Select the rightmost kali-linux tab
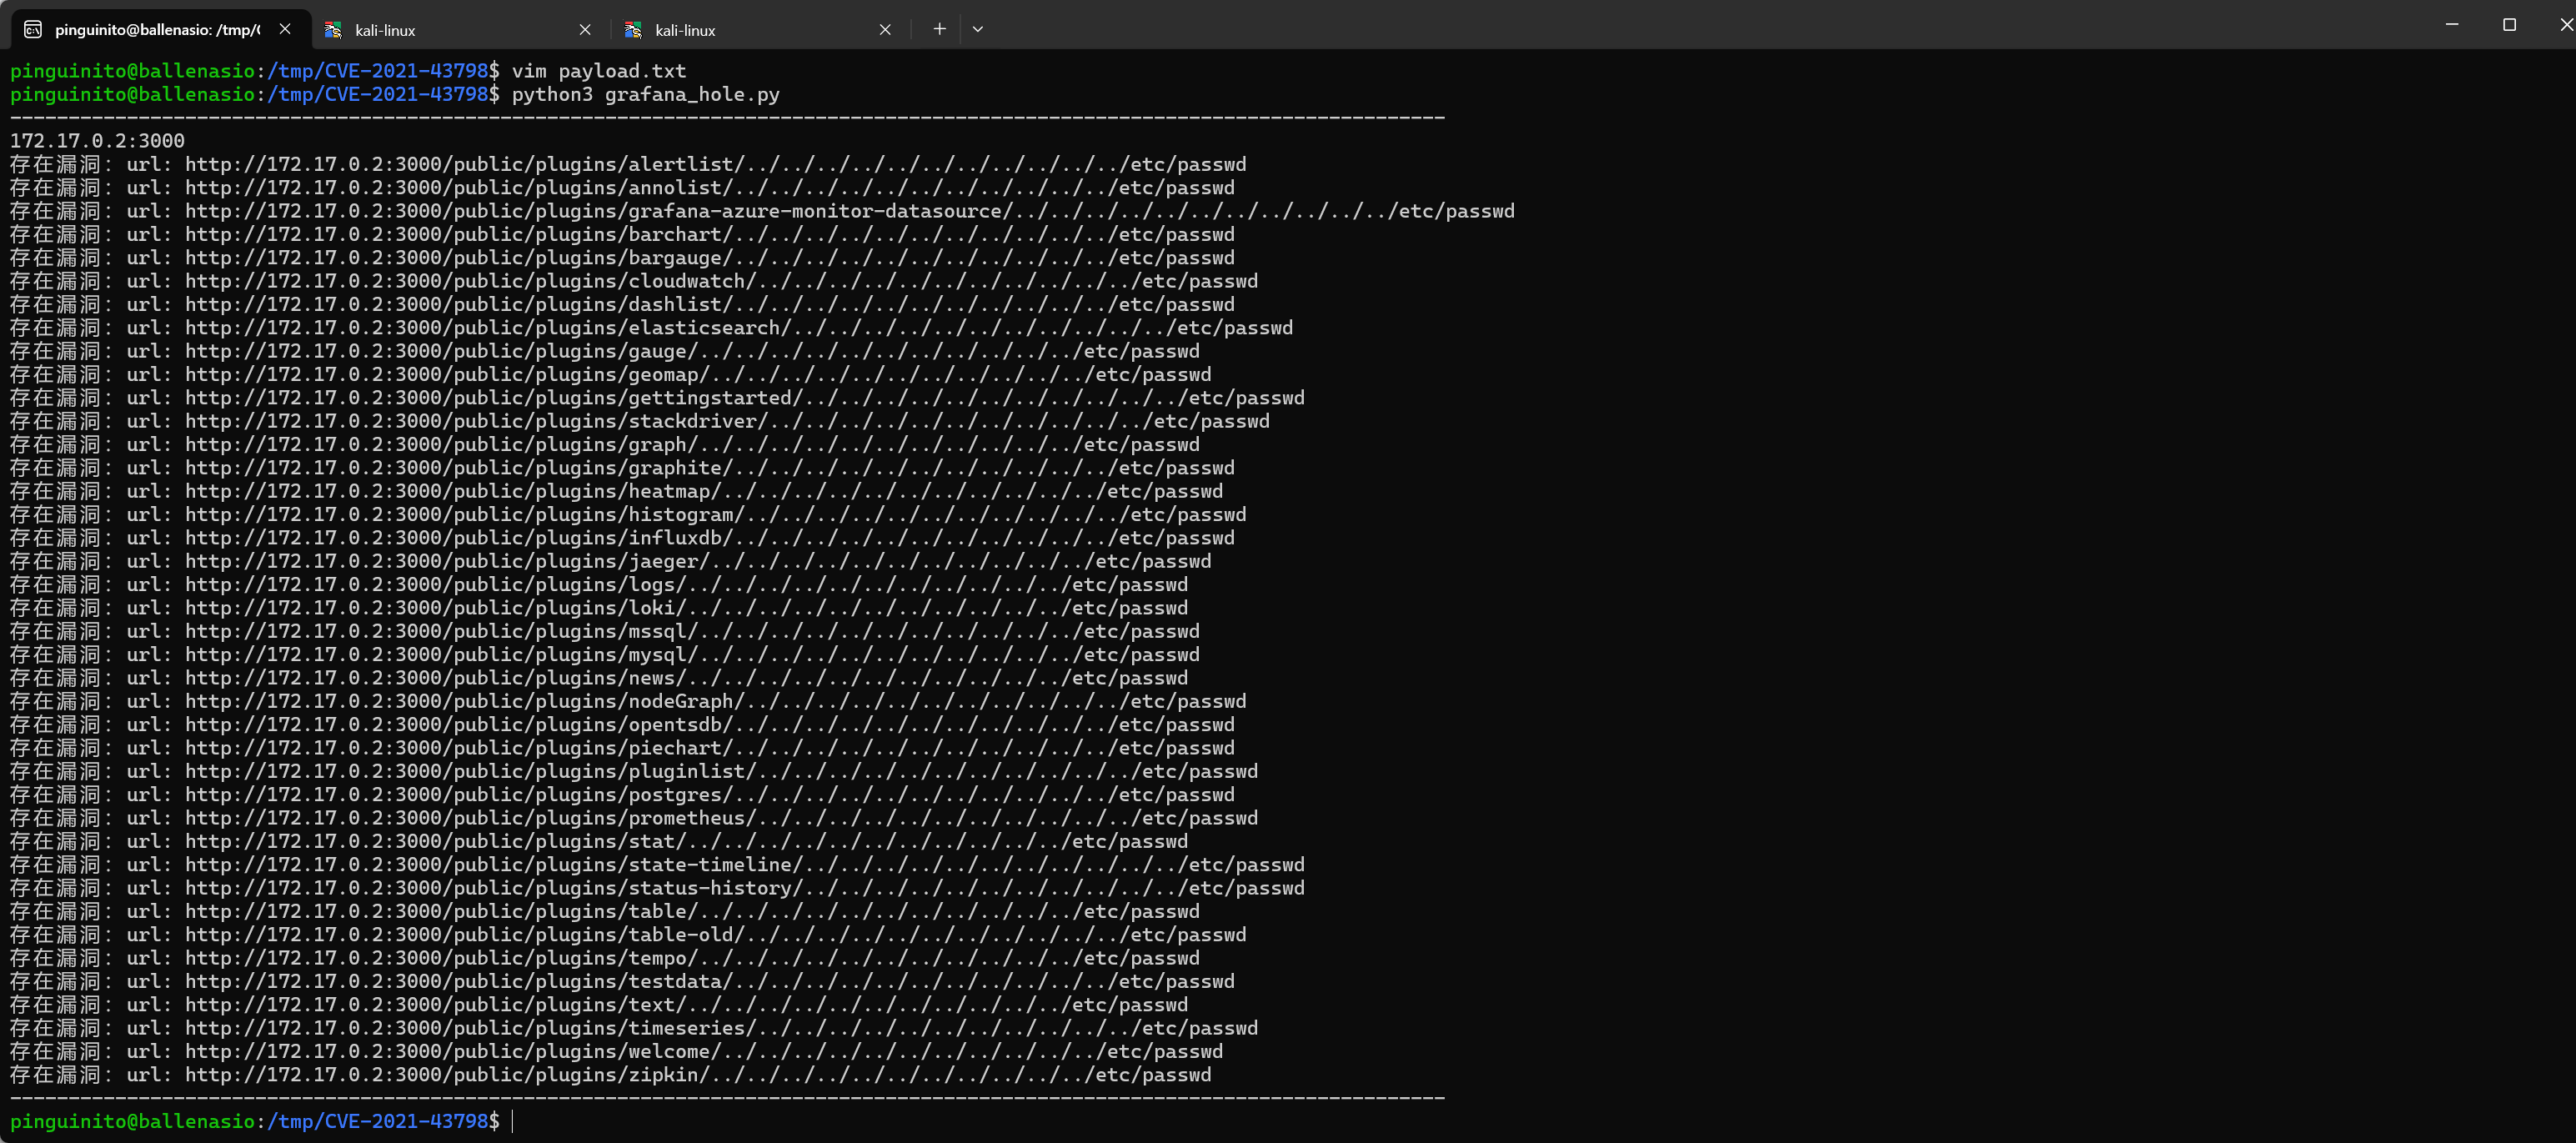 click(x=760, y=30)
